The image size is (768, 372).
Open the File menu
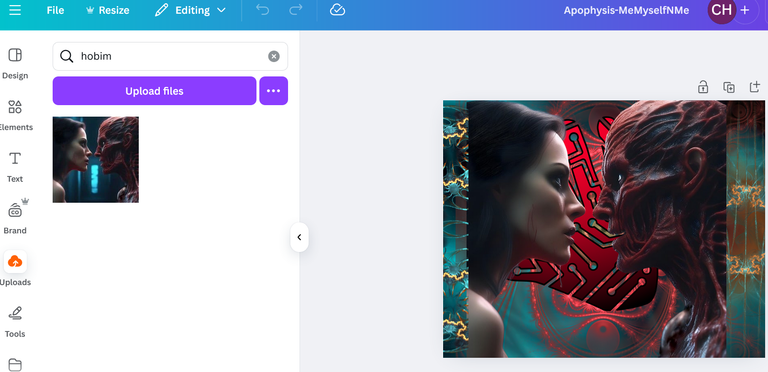pyautogui.click(x=55, y=10)
